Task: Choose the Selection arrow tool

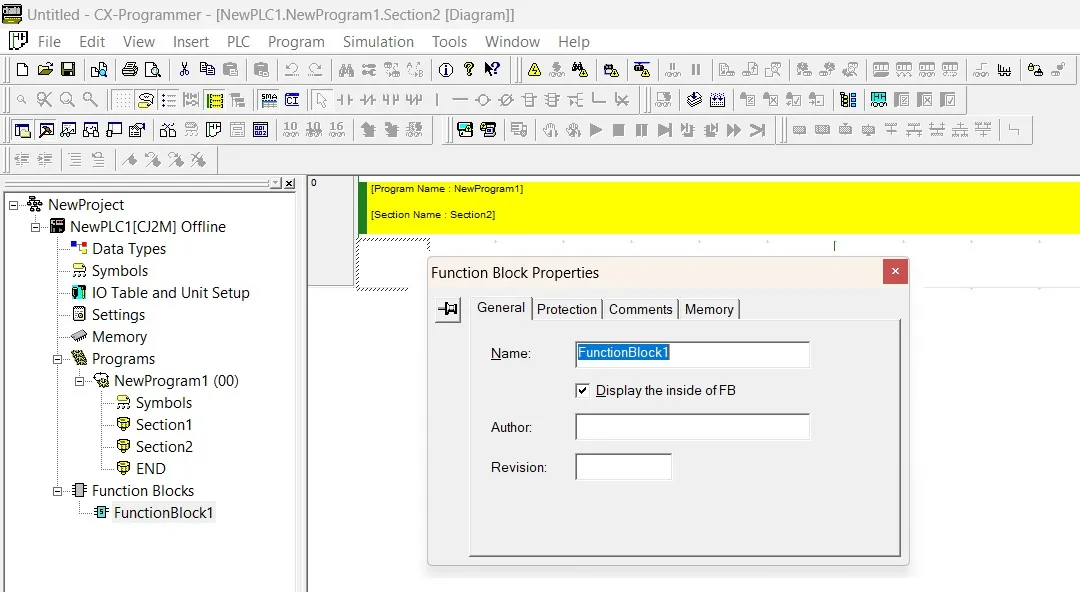Action: click(x=321, y=100)
